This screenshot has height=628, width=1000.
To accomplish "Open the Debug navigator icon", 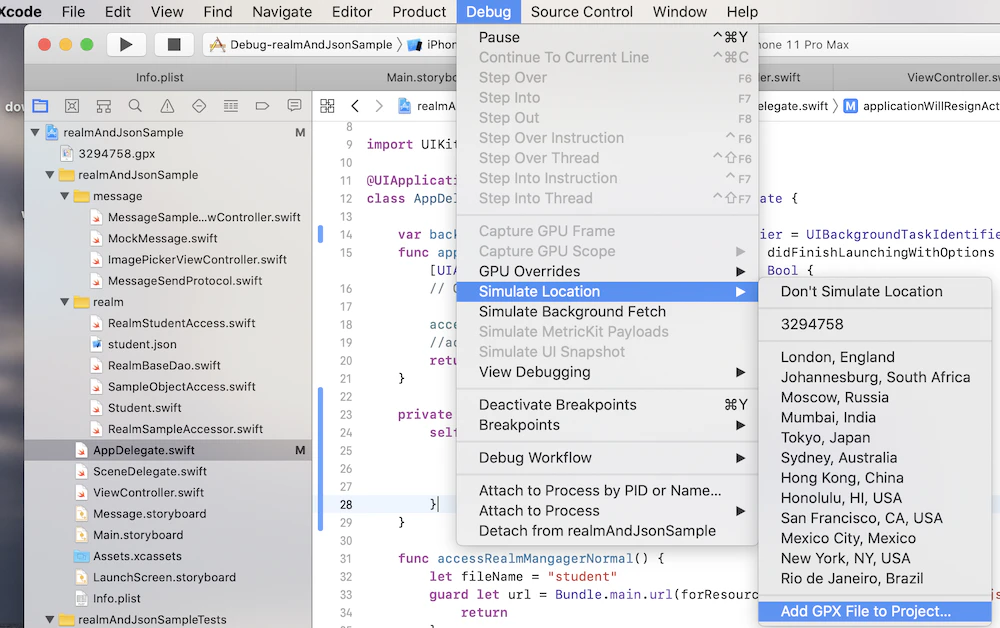I will 231,106.
